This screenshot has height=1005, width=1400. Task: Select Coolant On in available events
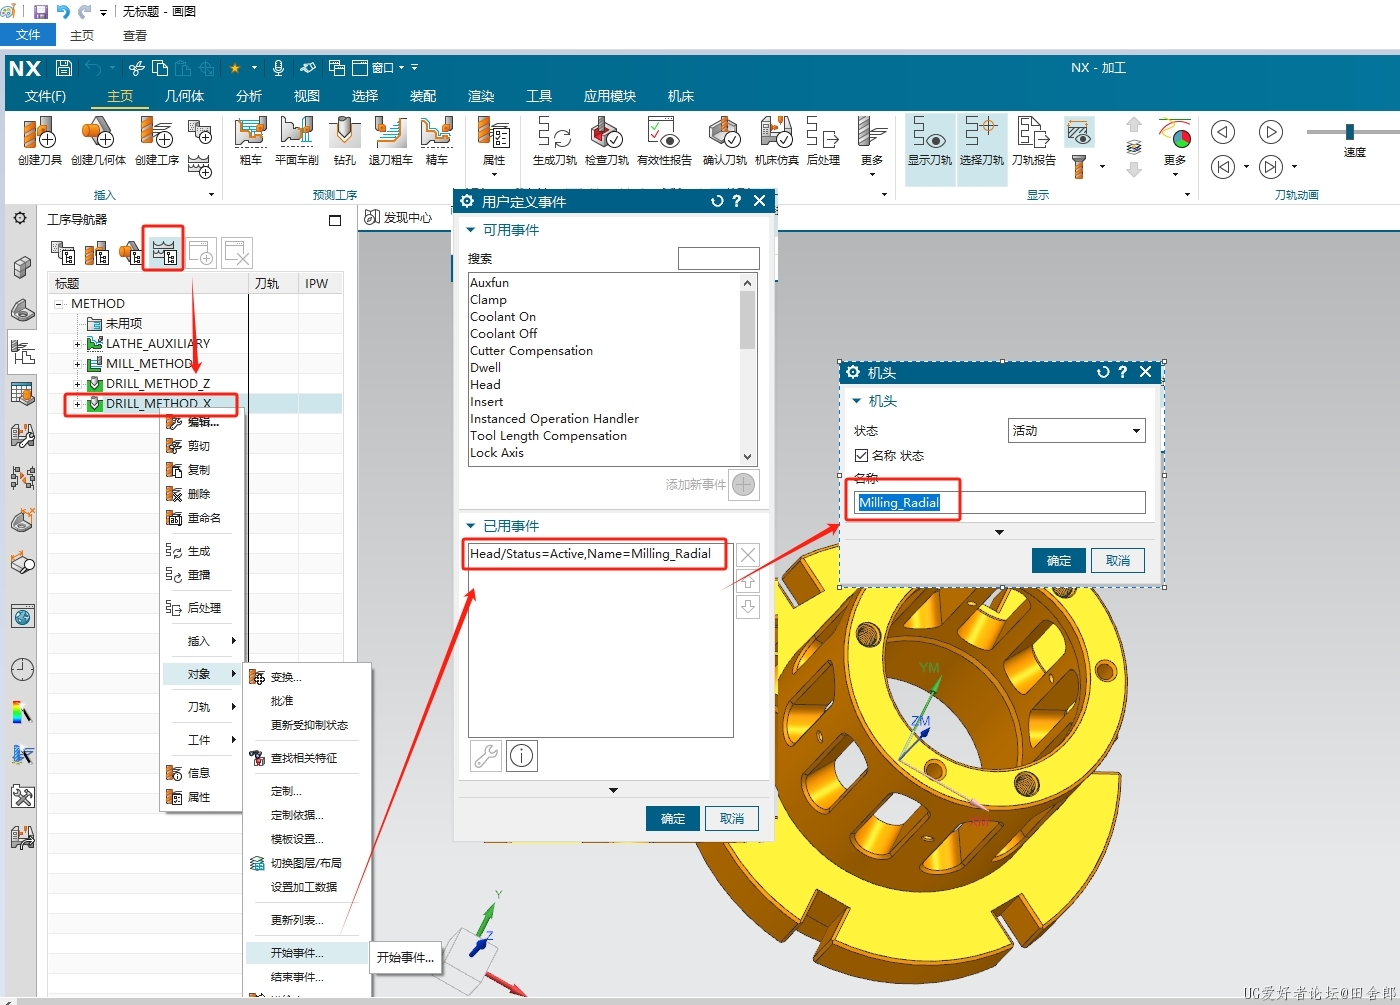tap(503, 317)
